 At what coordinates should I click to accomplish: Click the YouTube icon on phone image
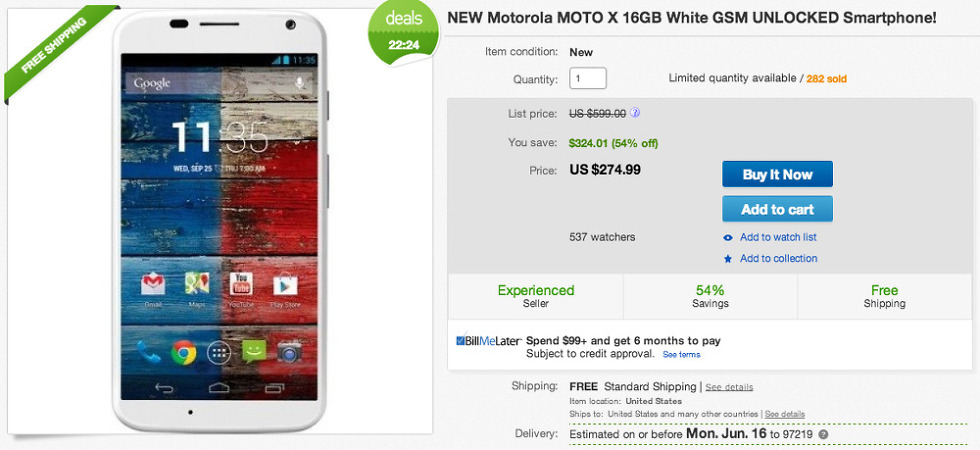click(x=240, y=287)
